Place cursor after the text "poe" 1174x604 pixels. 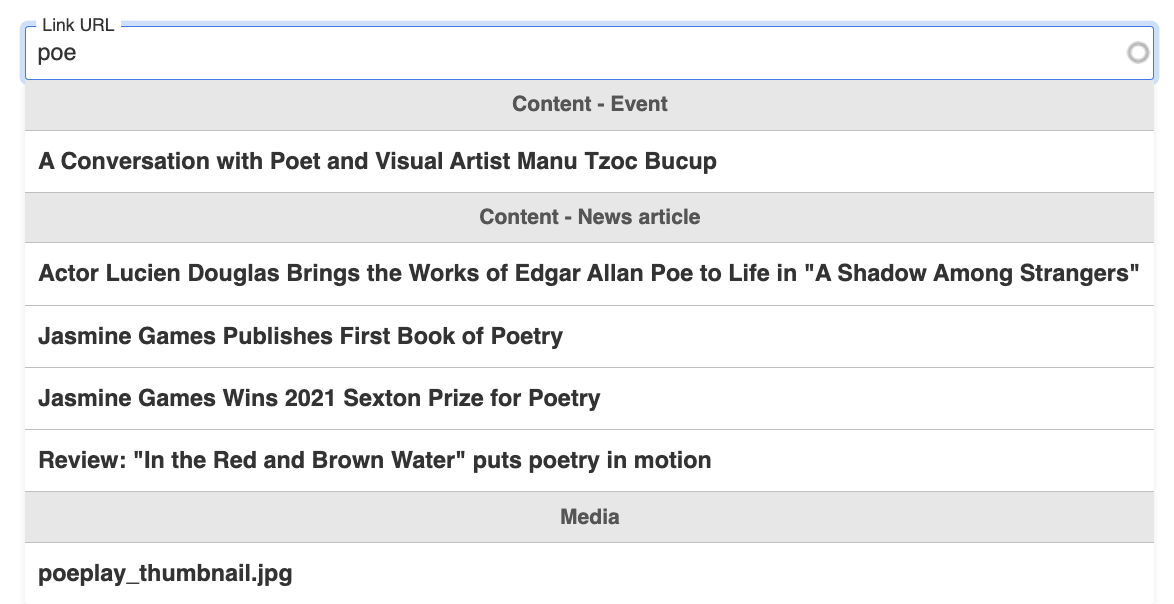tap(80, 53)
